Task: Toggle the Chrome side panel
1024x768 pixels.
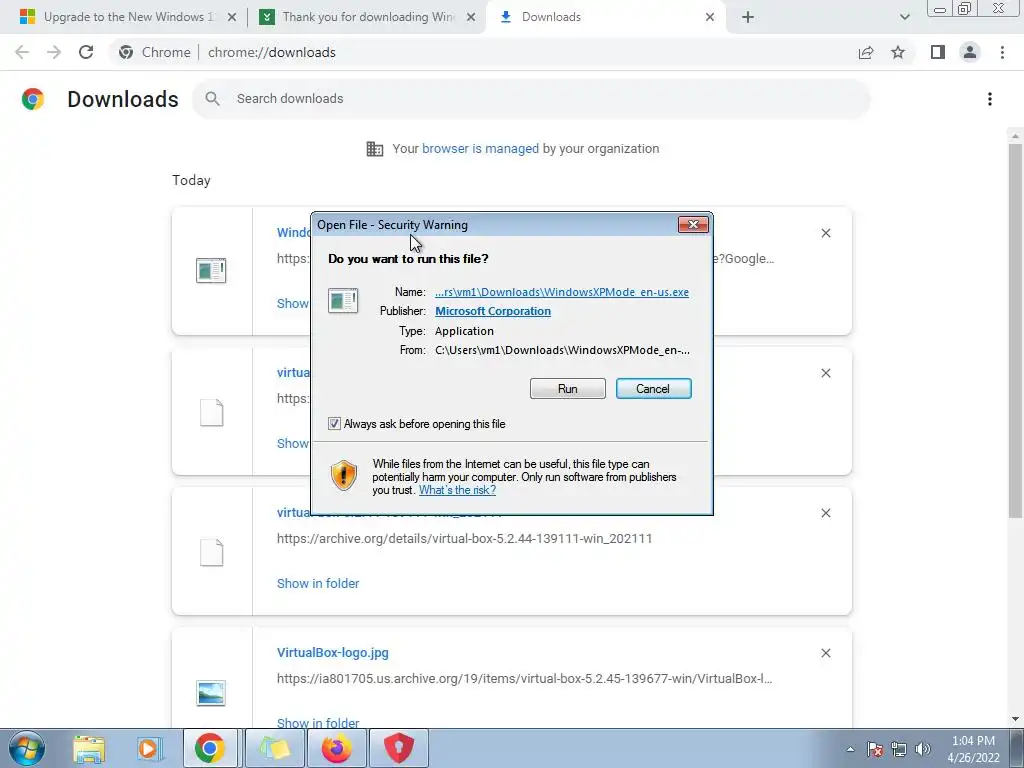Action: click(x=938, y=52)
